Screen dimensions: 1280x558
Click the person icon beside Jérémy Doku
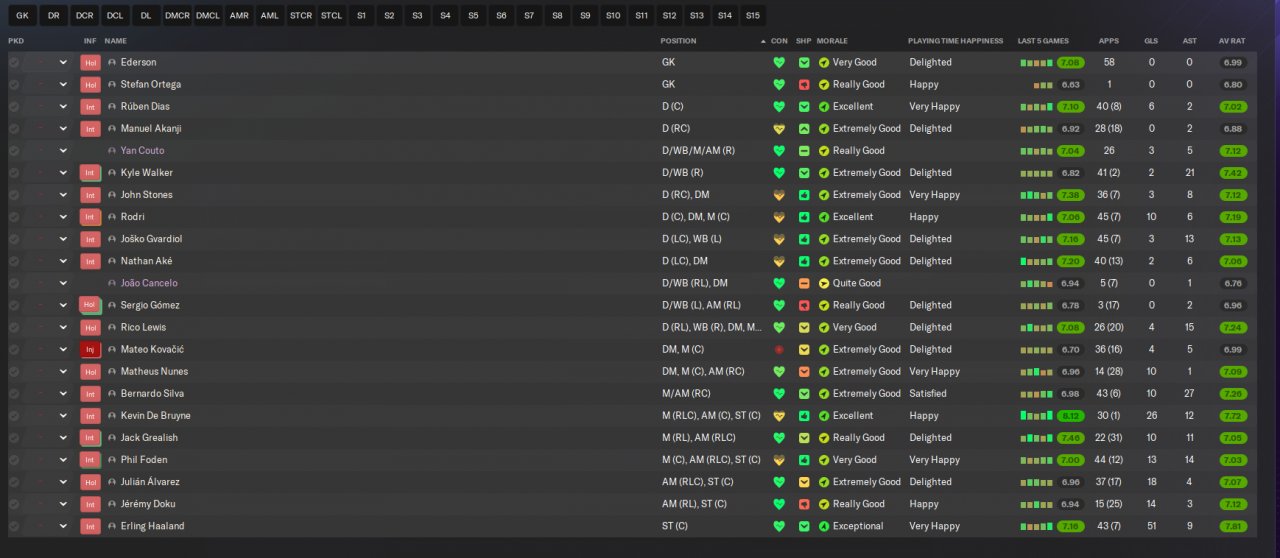pyautogui.click(x=112, y=504)
